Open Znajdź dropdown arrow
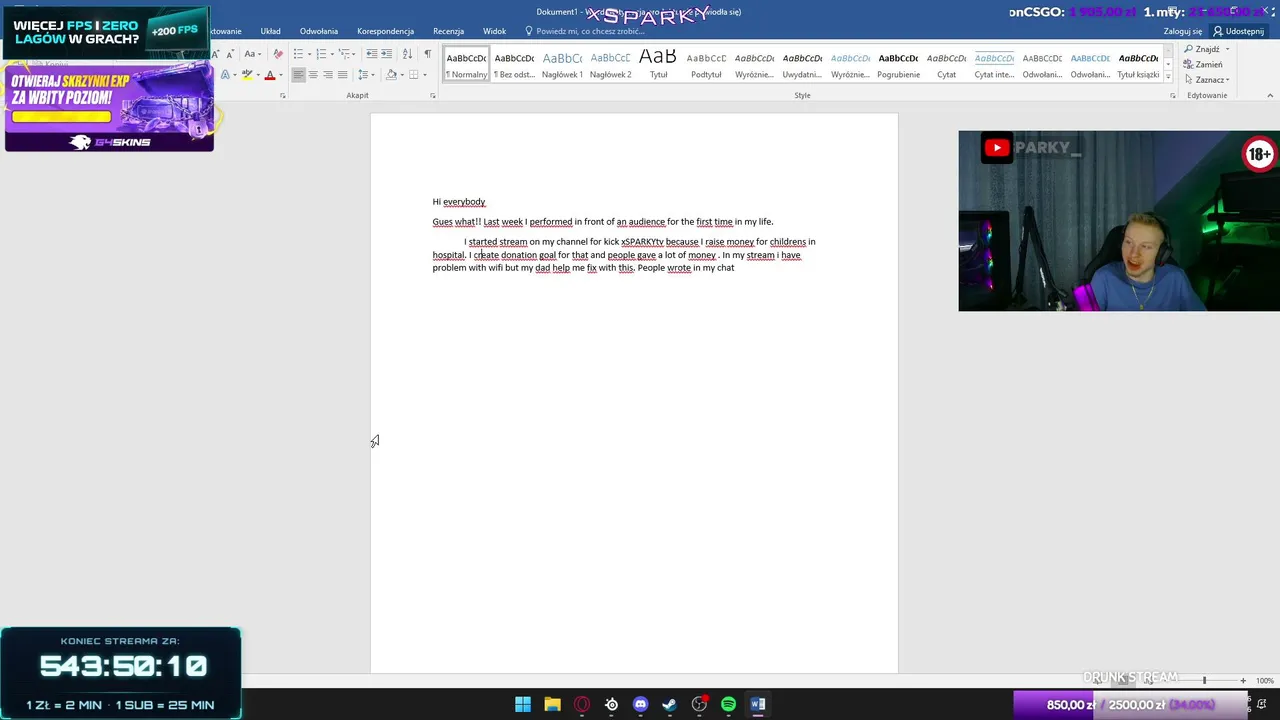The height and width of the screenshot is (720, 1280). coord(1227,49)
